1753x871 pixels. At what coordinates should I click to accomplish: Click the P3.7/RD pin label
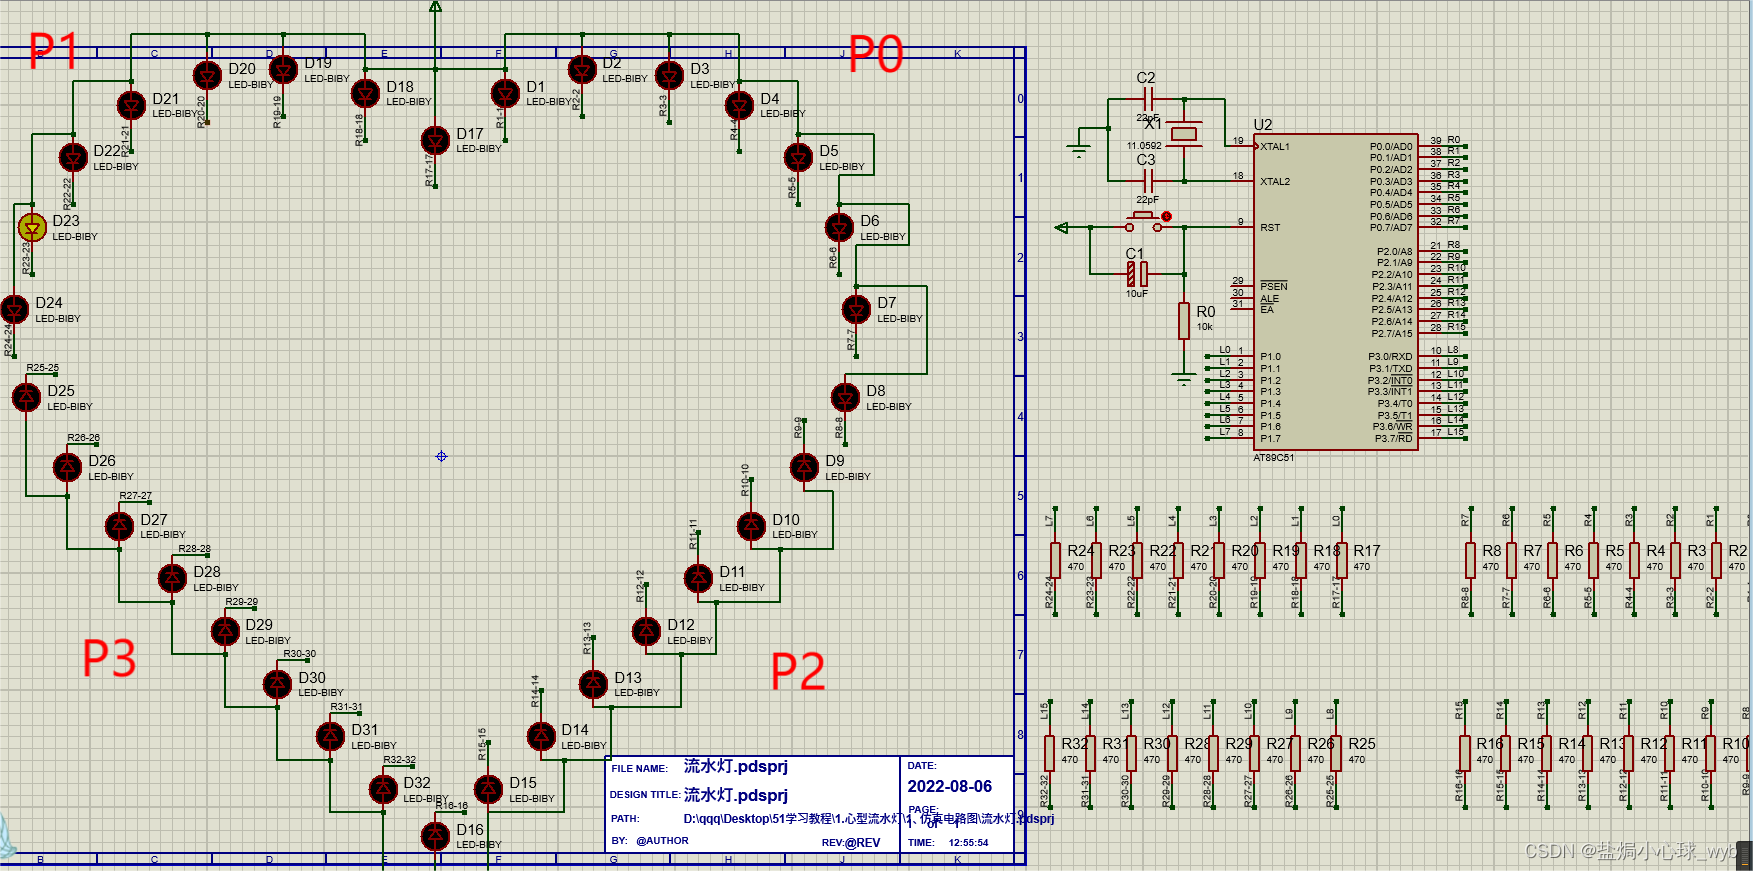click(x=1393, y=438)
